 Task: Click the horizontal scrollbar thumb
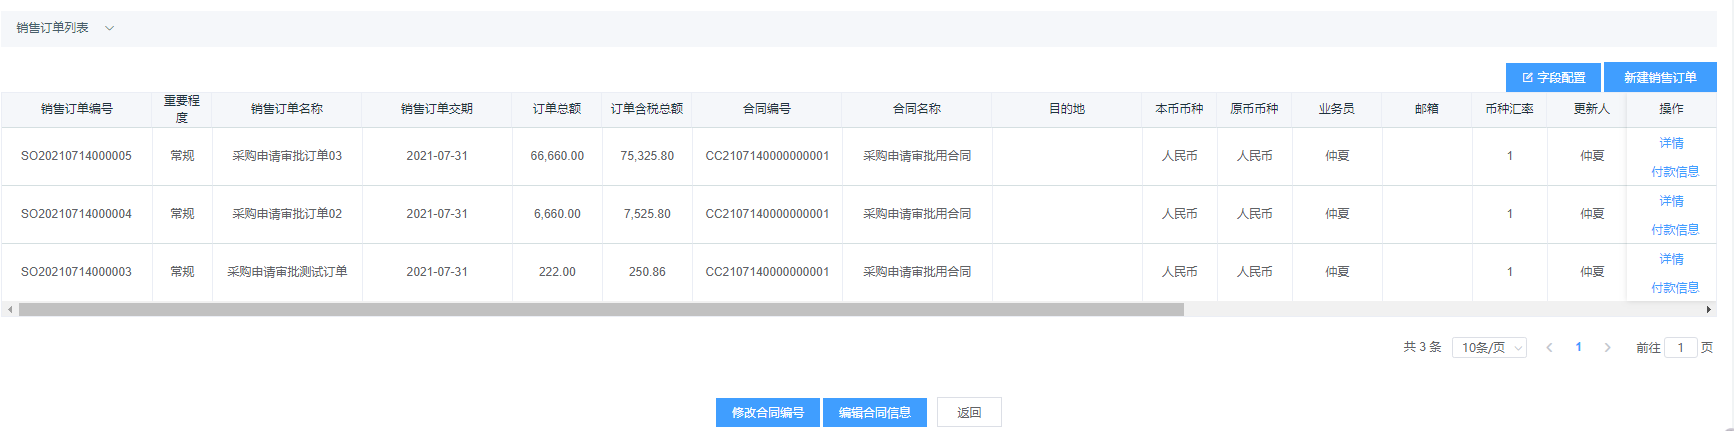point(600,310)
